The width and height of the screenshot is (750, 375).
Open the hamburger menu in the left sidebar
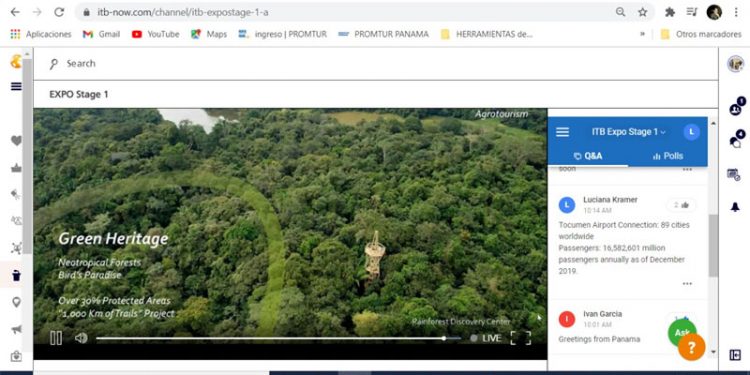16,86
